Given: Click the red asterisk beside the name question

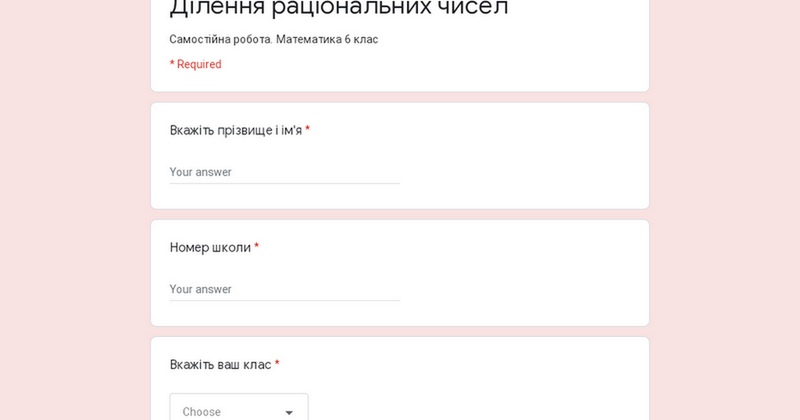Looking at the screenshot, I should (x=308, y=130).
